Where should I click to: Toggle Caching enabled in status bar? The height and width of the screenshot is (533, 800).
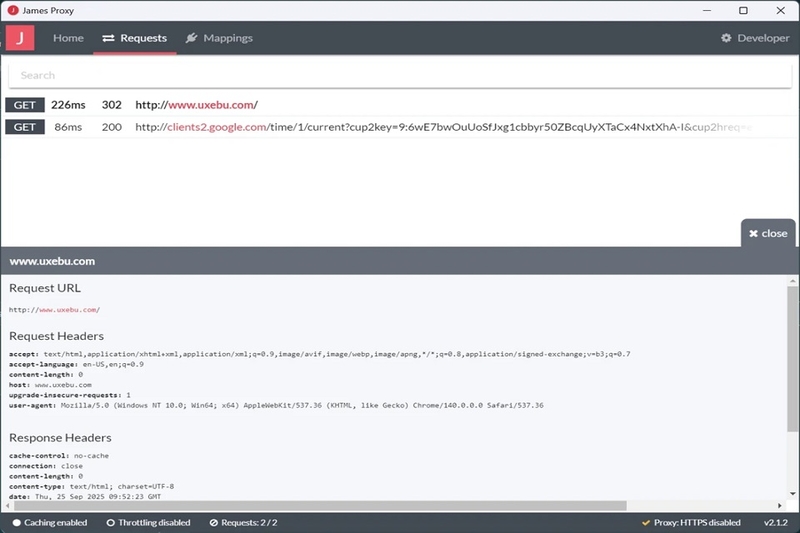click(x=50, y=523)
